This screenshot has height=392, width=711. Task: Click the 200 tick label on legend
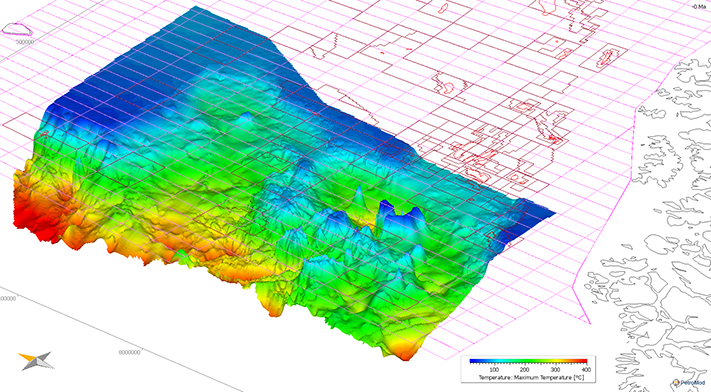(524, 370)
